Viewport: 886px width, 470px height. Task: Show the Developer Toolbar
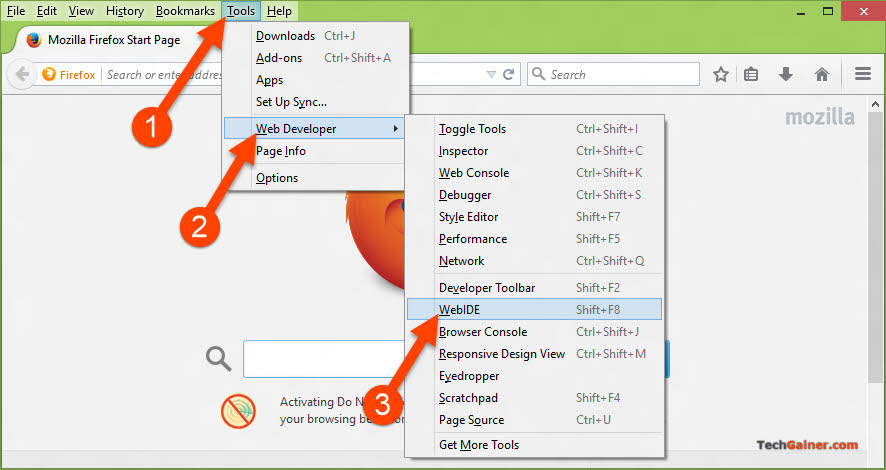535,288
